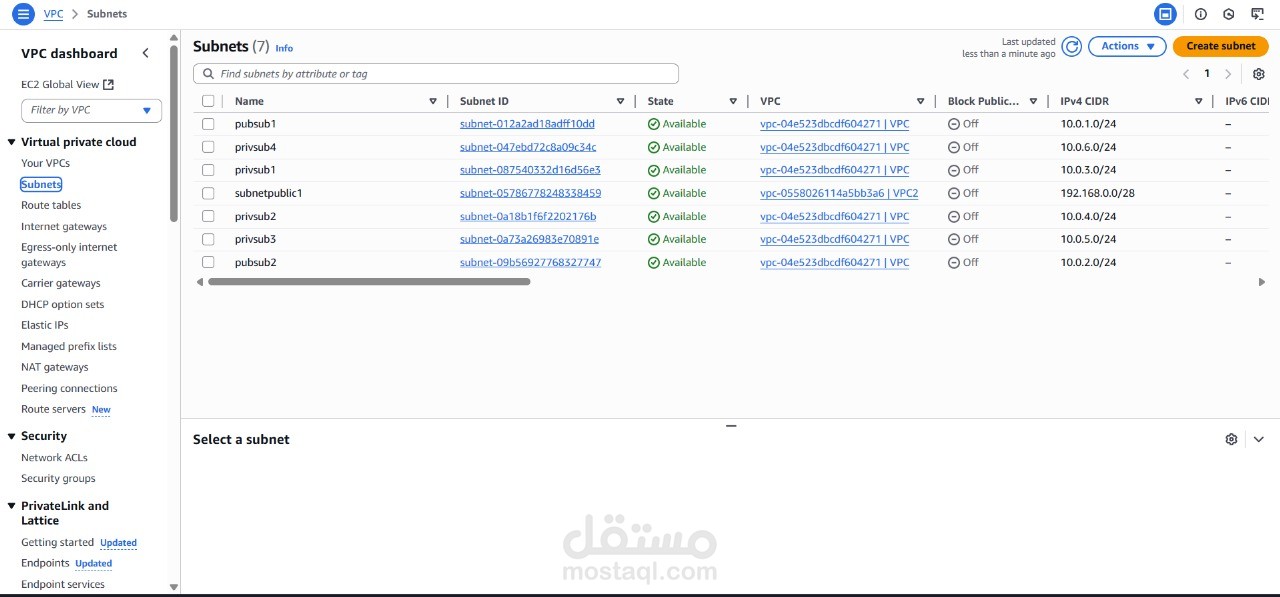The height and width of the screenshot is (597, 1280).
Task: Click the hexagon settings icon in header
Action: click(1229, 14)
